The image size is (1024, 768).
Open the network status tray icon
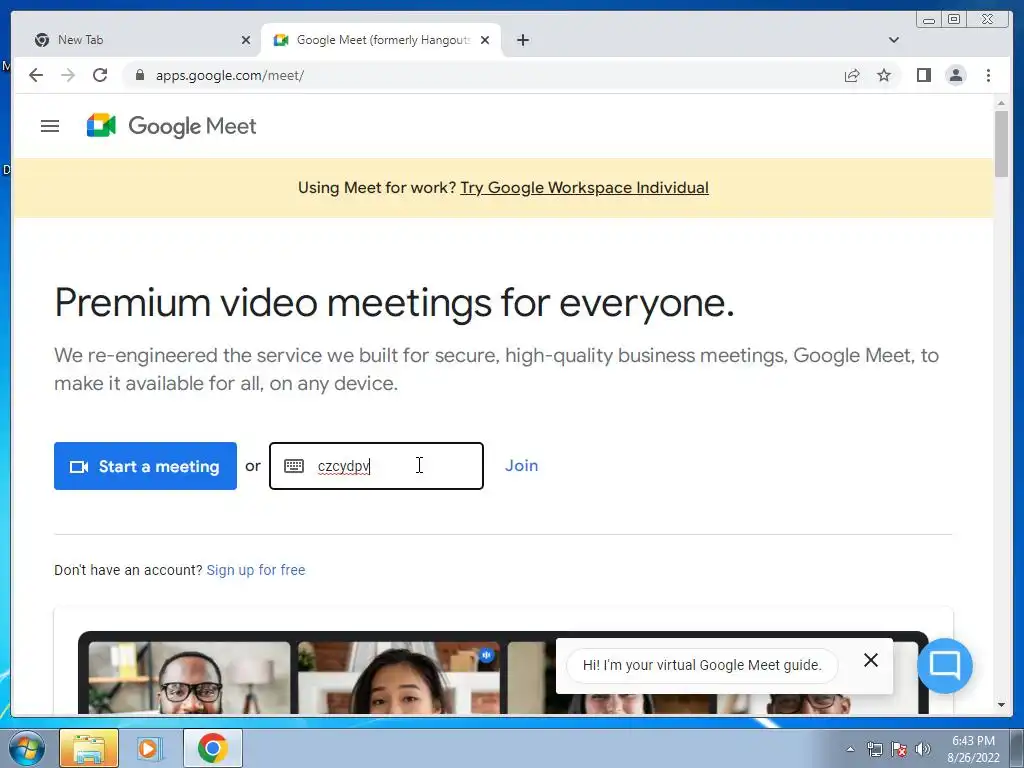(x=874, y=749)
